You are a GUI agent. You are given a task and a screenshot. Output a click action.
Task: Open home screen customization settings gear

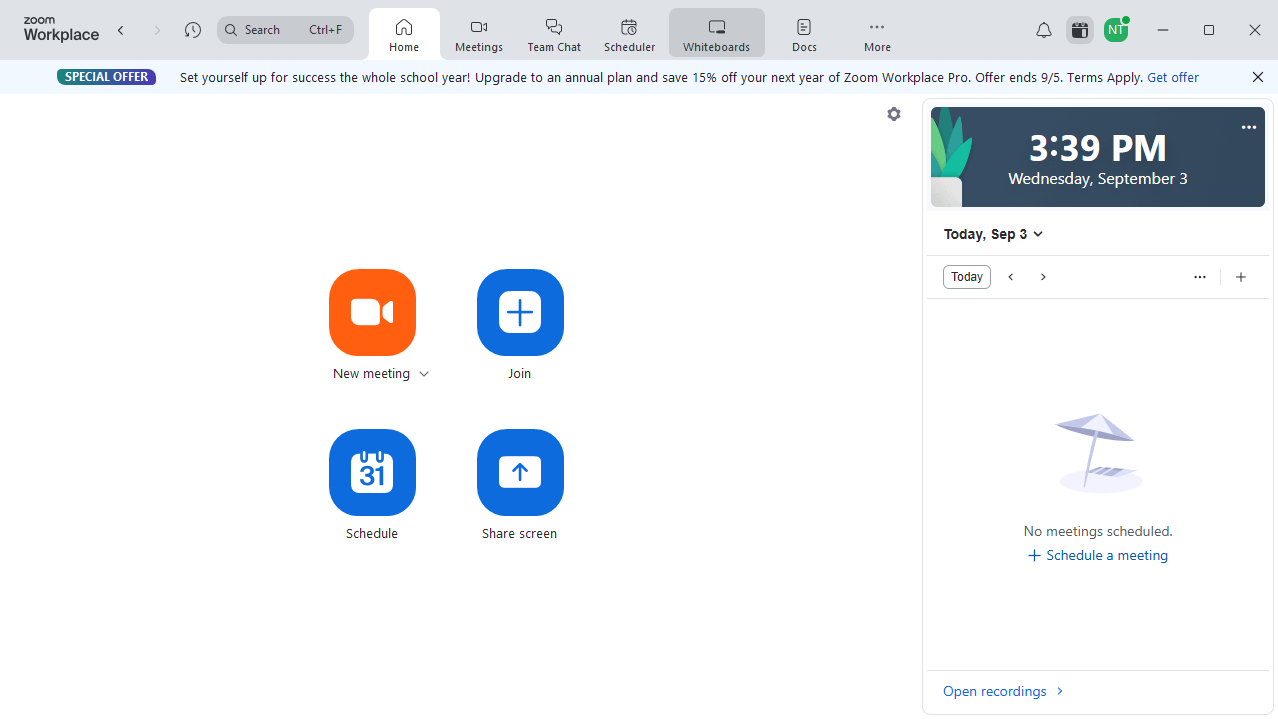coord(893,113)
